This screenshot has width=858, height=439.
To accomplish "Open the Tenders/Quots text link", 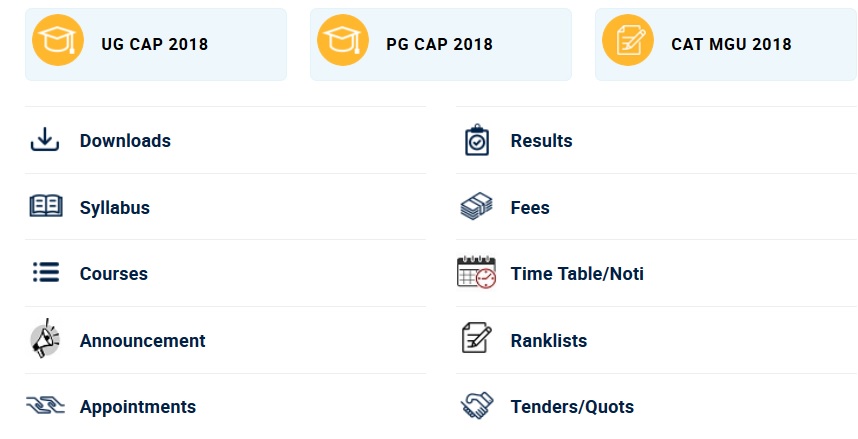I will [x=572, y=407].
